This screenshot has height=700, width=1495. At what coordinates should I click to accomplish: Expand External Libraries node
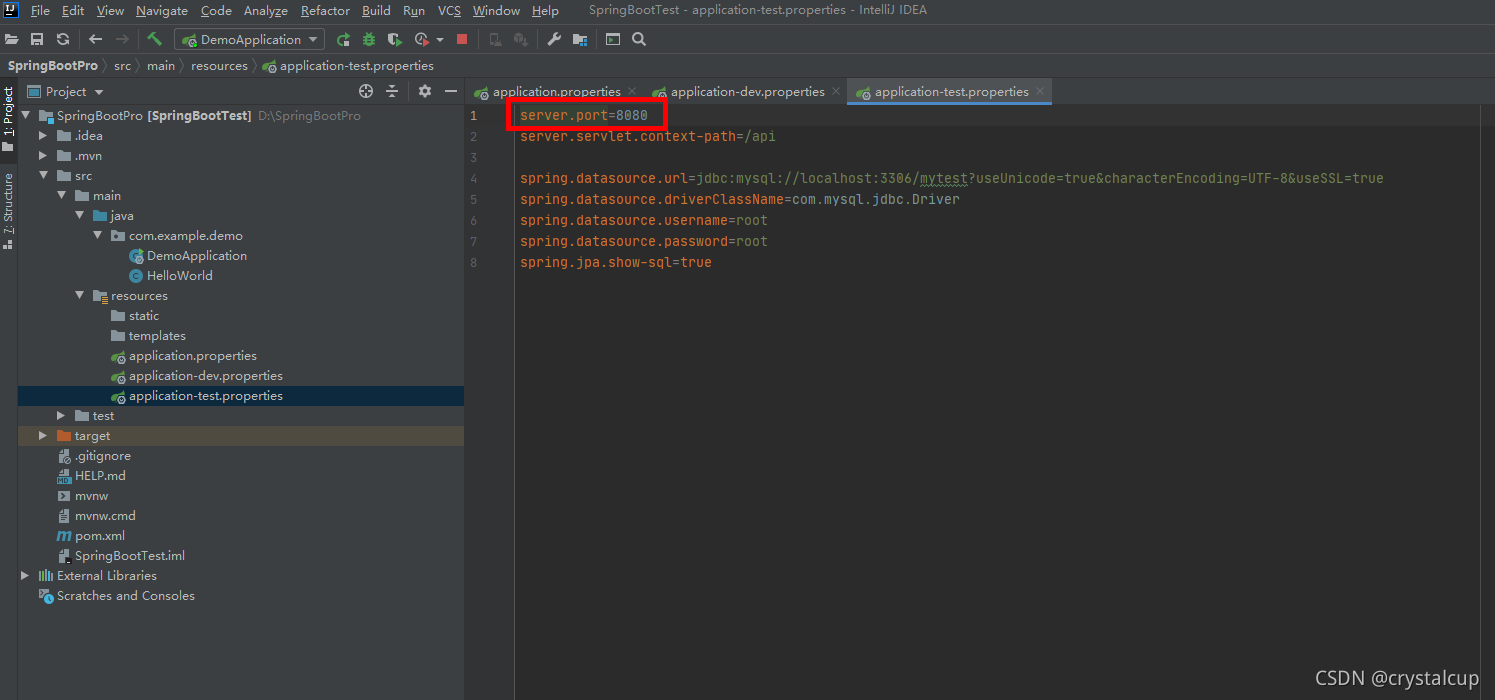pyautogui.click(x=25, y=575)
